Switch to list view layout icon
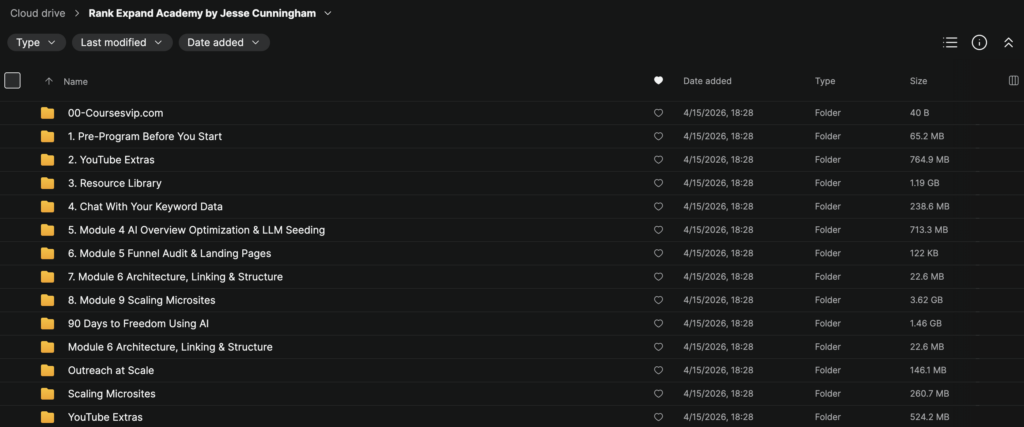1024x427 pixels. (x=950, y=42)
